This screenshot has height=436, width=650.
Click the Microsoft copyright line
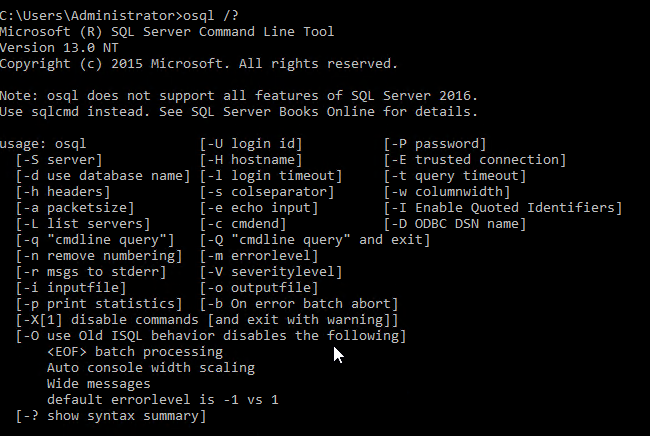click(x=199, y=64)
